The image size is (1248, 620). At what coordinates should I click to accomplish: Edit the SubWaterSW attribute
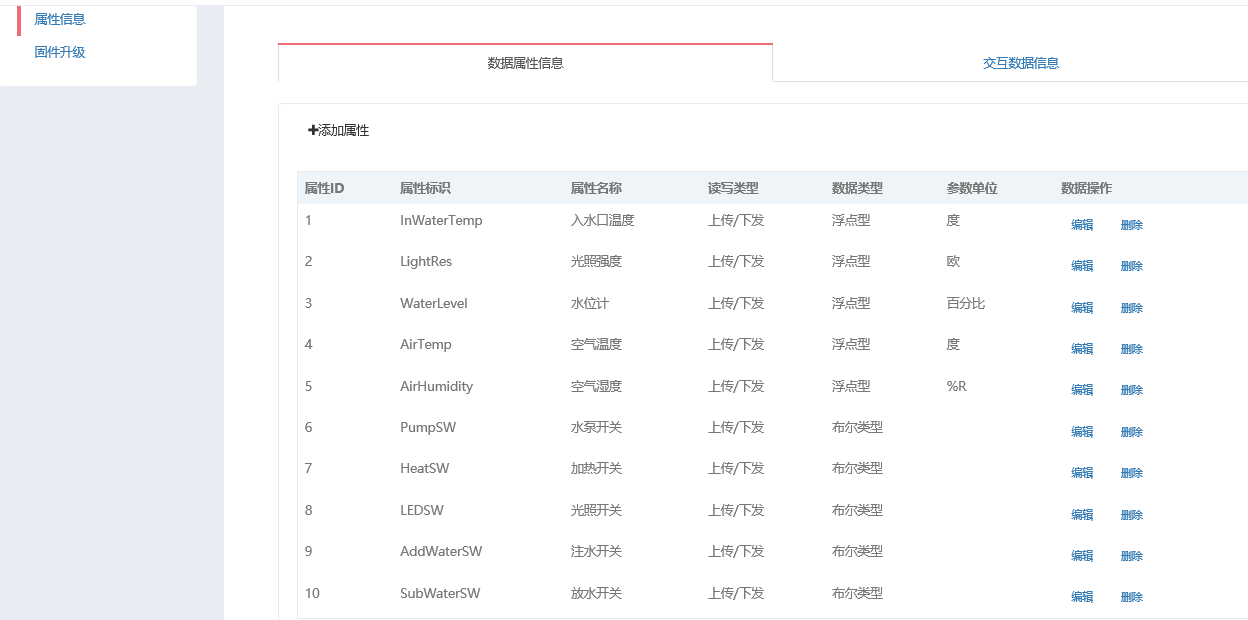point(1082,597)
